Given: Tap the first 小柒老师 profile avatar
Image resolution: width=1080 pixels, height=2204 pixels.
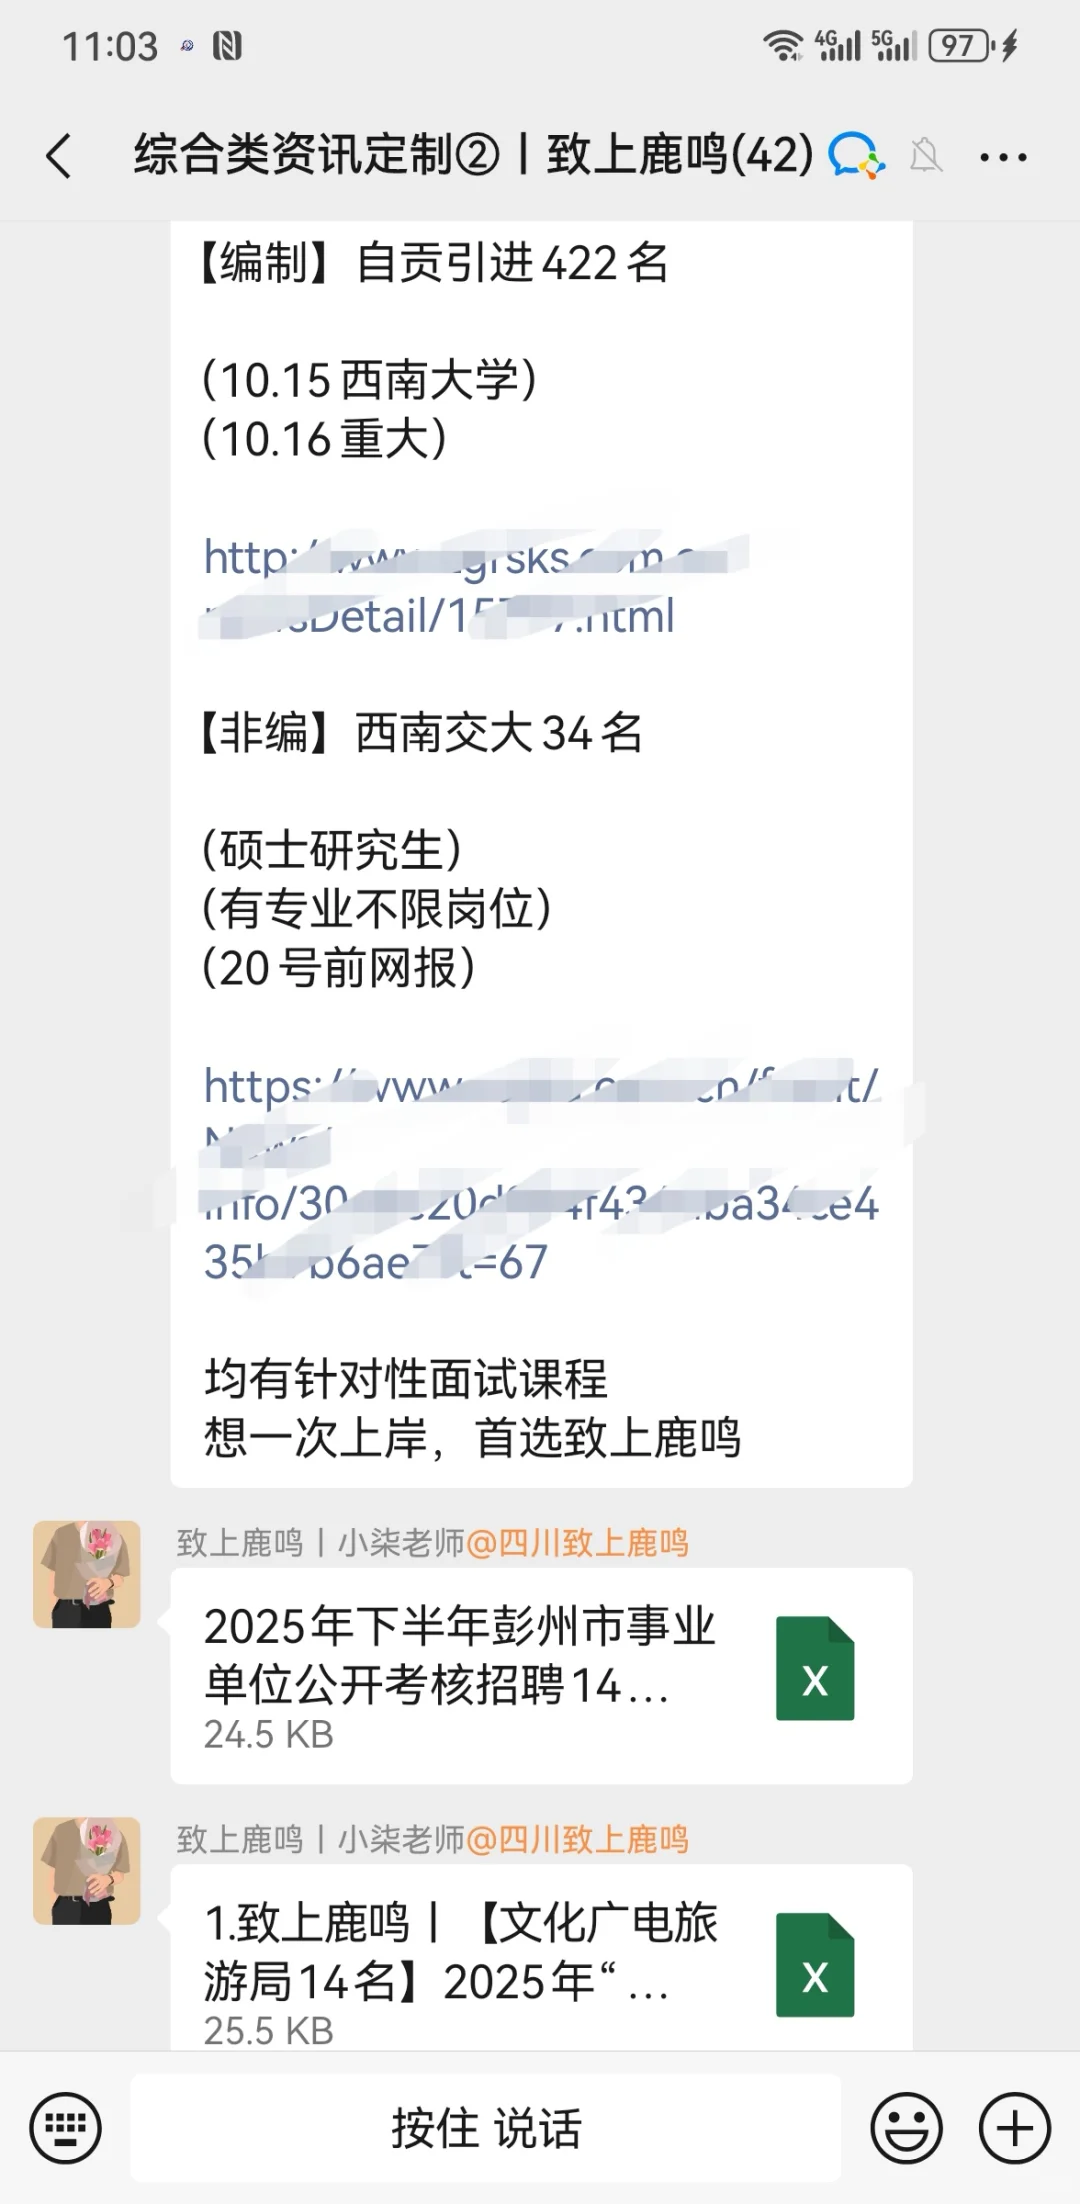Looking at the screenshot, I should coord(87,1575).
